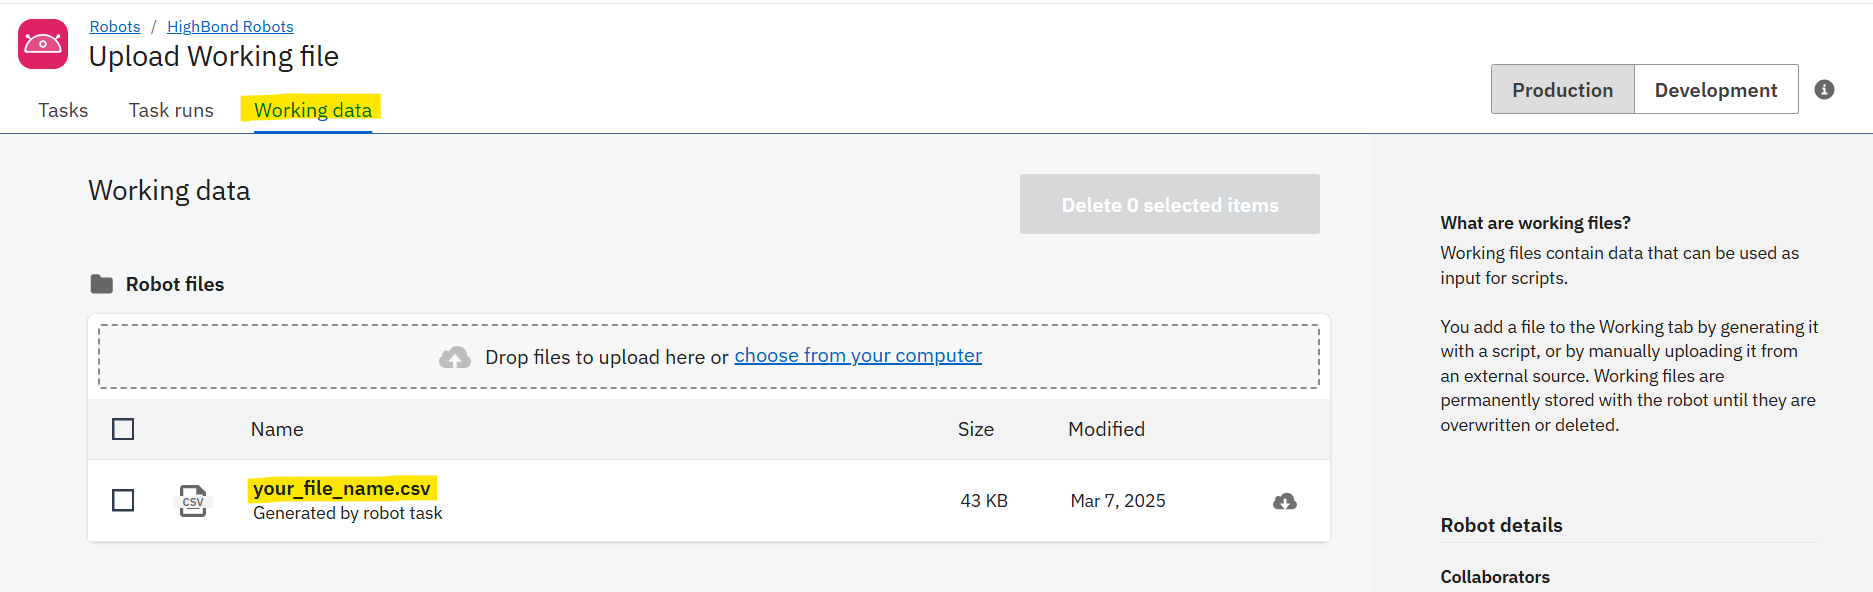Open the your_file_name.csv file name
Image resolution: width=1873 pixels, height=592 pixels.
coord(342,488)
